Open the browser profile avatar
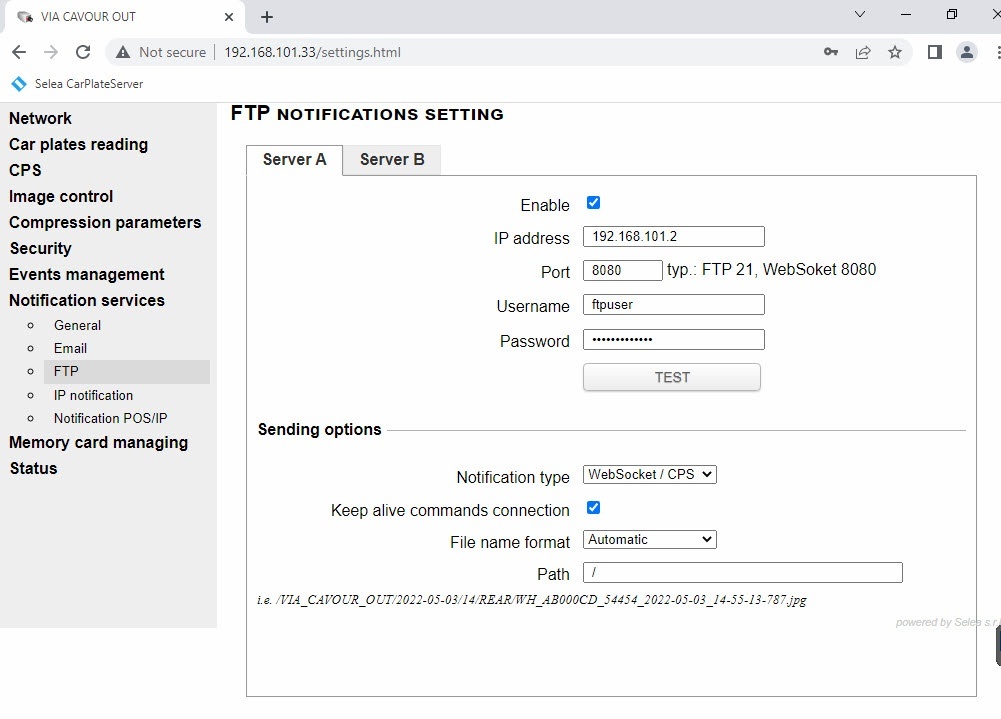1001x719 pixels. (966, 52)
